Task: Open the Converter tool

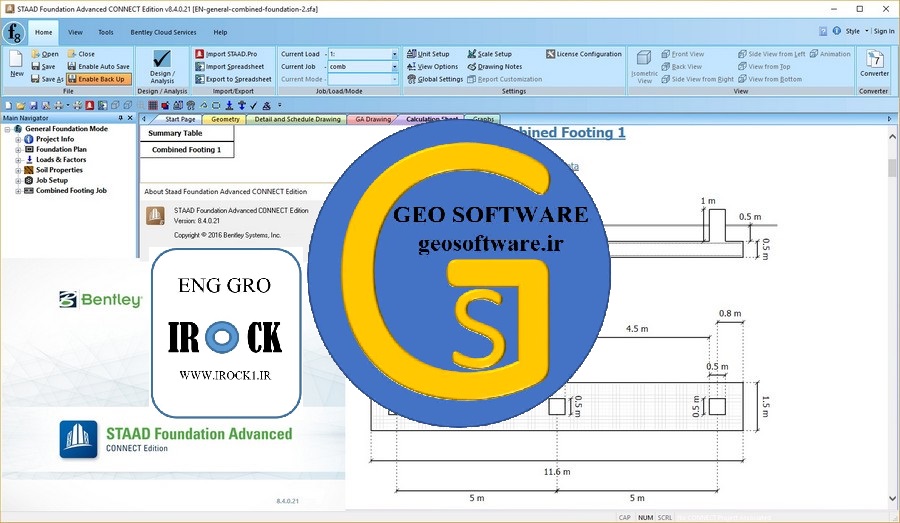Action: [873, 66]
